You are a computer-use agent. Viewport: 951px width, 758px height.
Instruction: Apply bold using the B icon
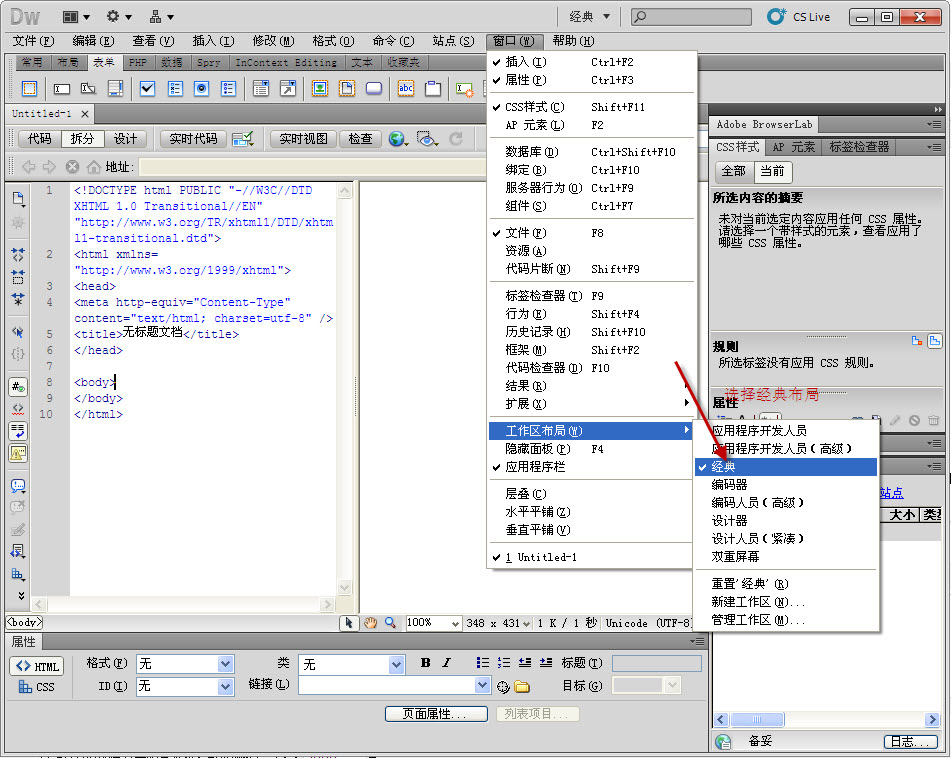point(426,663)
